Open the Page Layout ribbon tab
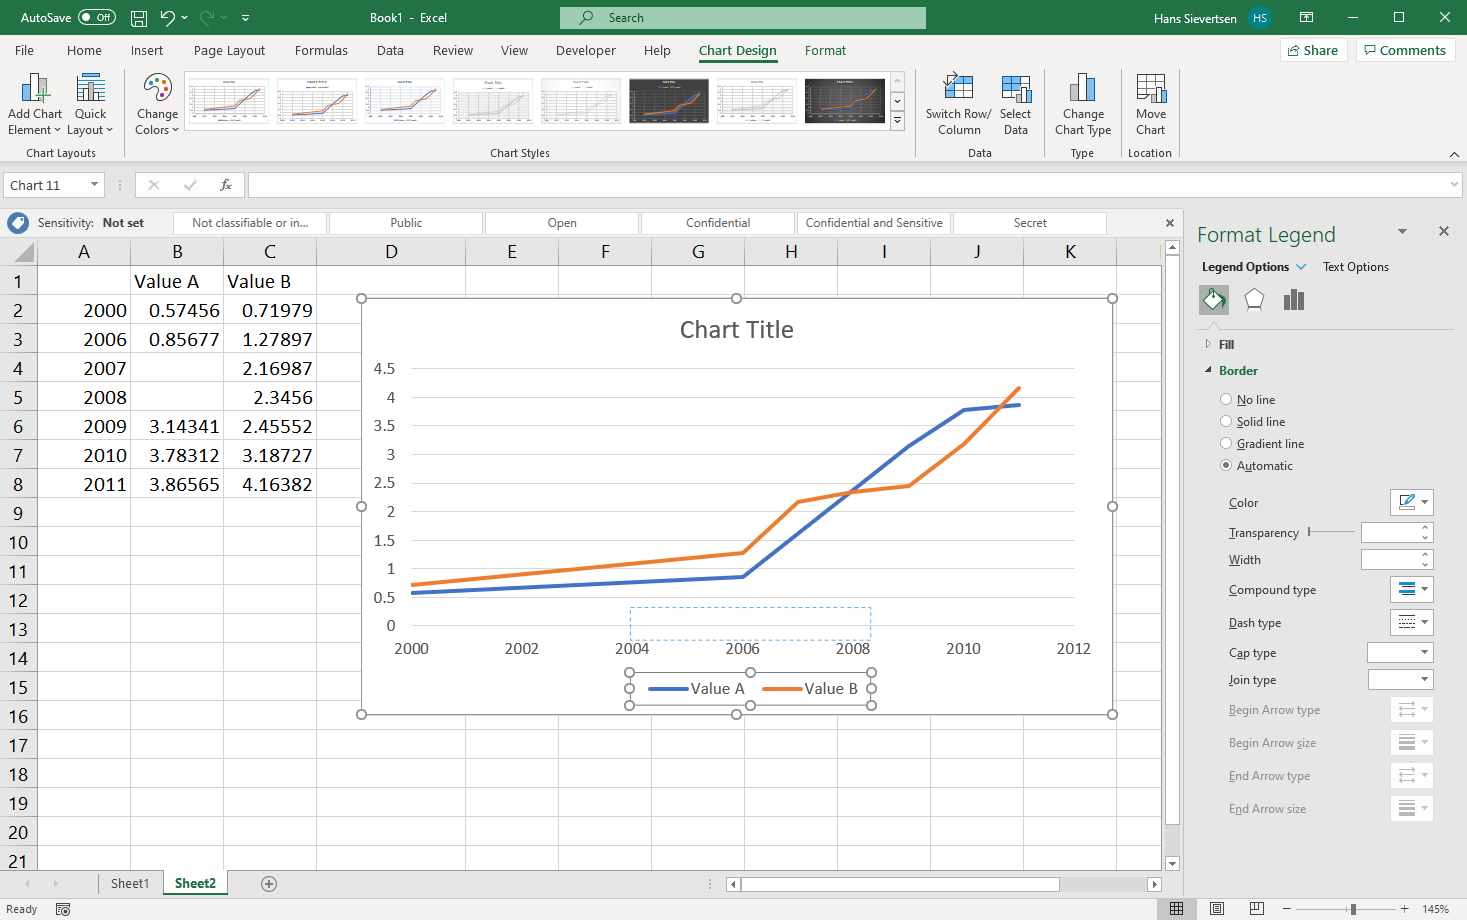This screenshot has height=920, width=1467. 229,50
